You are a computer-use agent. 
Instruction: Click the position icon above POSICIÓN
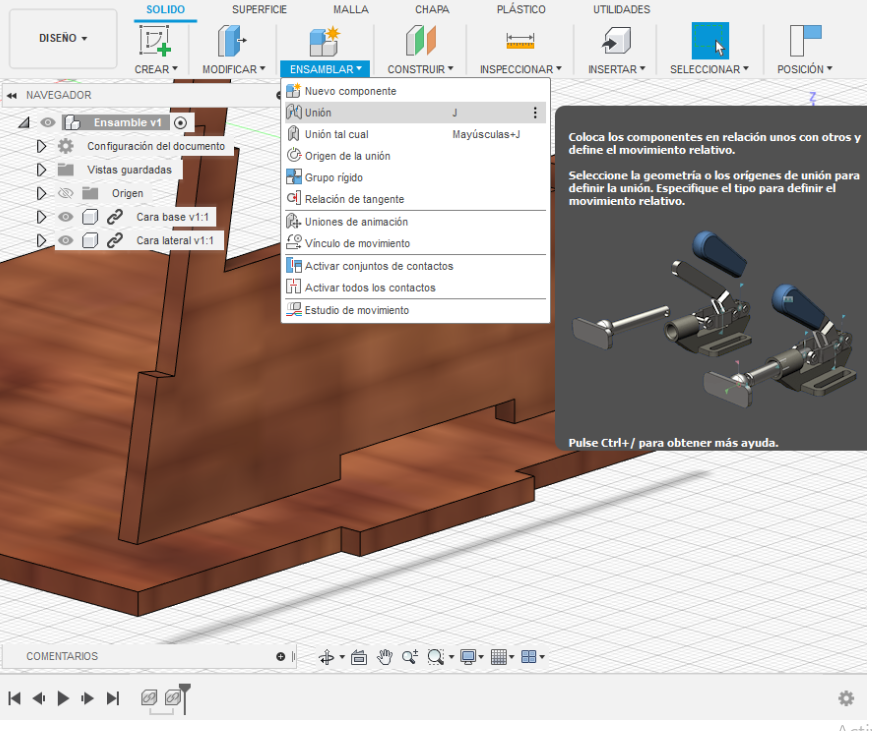click(805, 41)
